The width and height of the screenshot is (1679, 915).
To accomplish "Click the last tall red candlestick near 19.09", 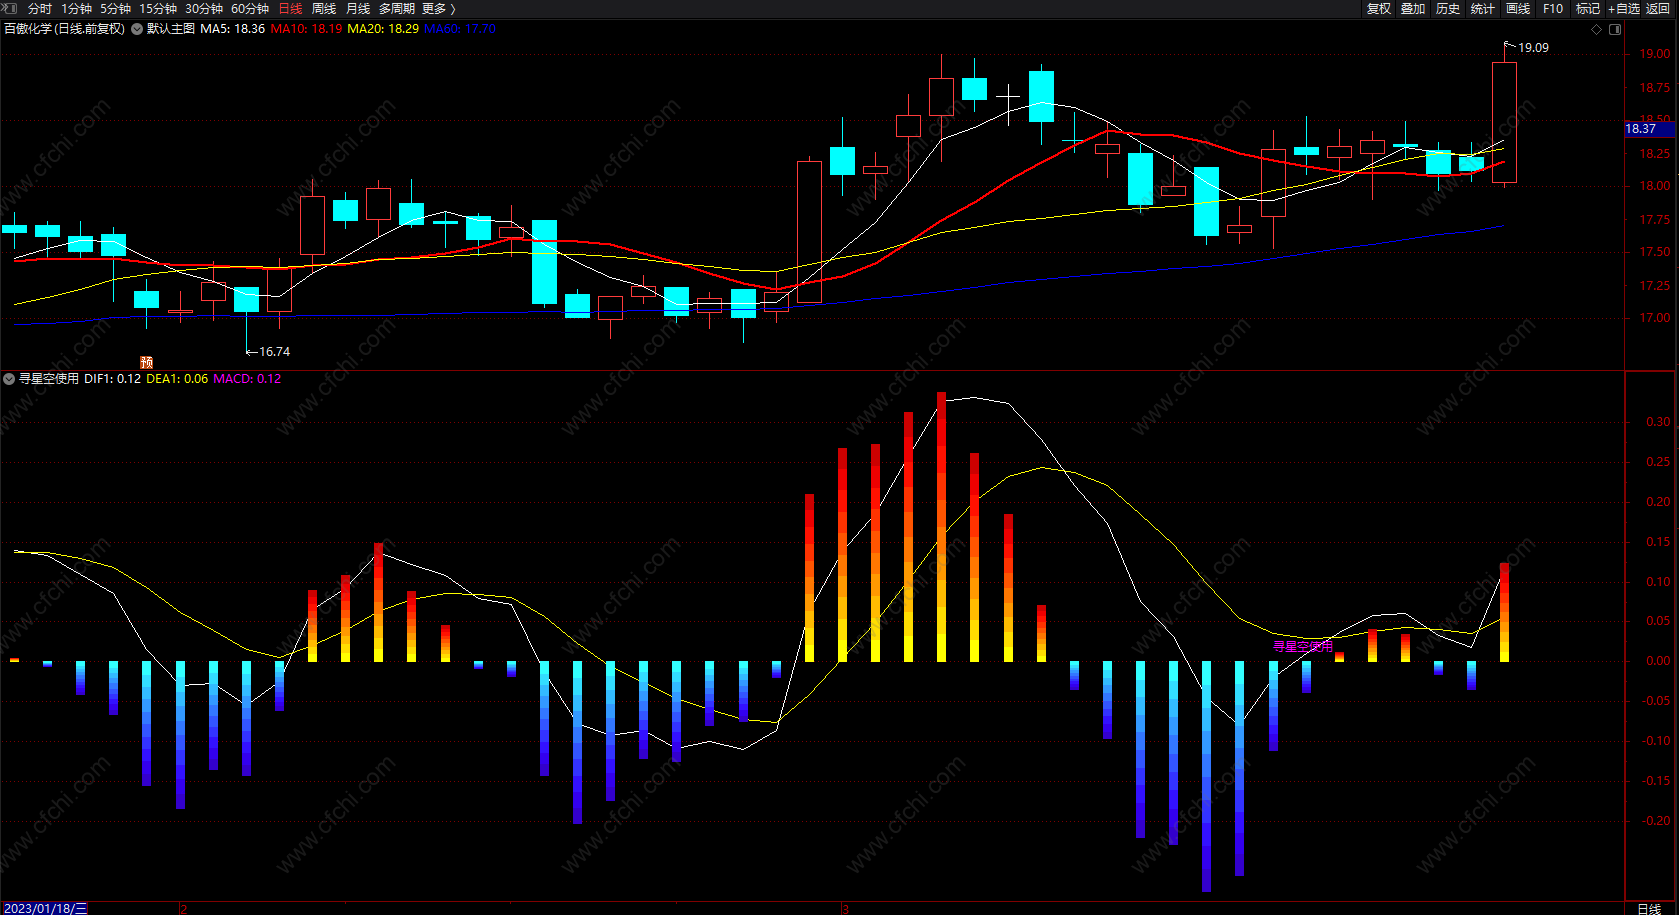I will 1504,122.
